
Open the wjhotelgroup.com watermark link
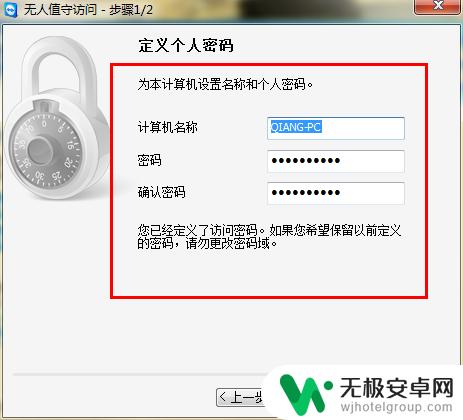(x=396, y=407)
